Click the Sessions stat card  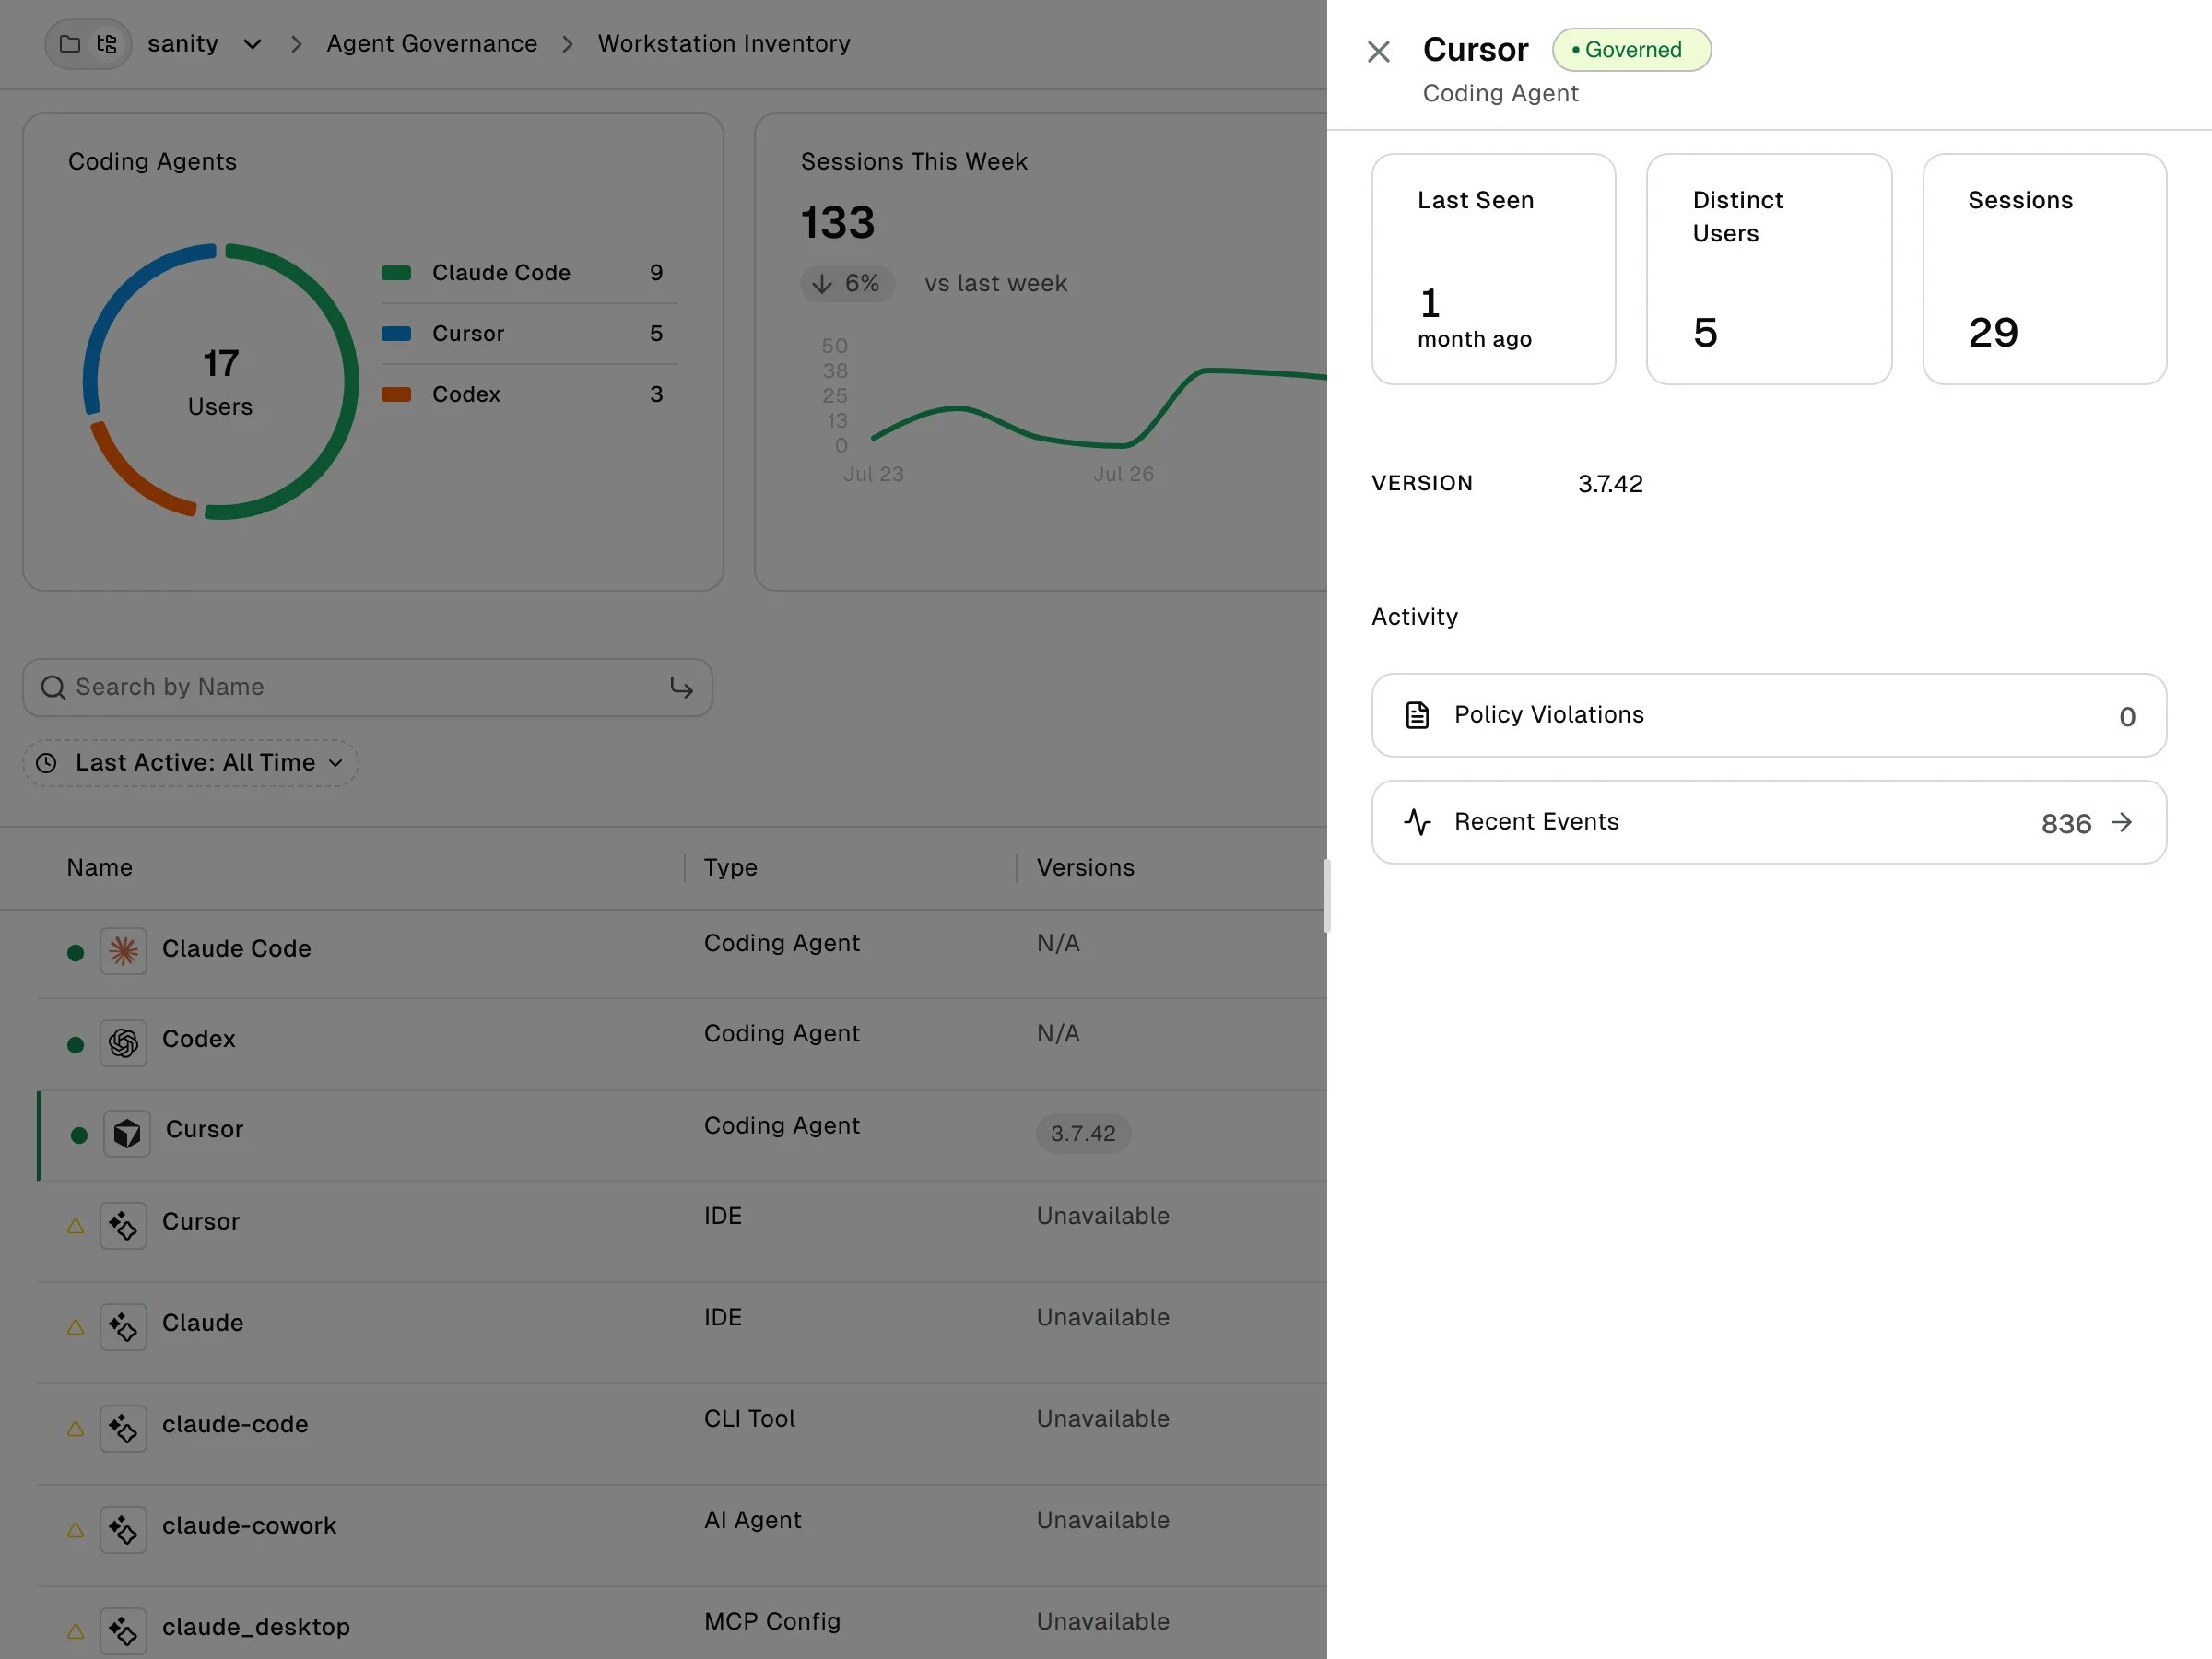tap(2044, 269)
